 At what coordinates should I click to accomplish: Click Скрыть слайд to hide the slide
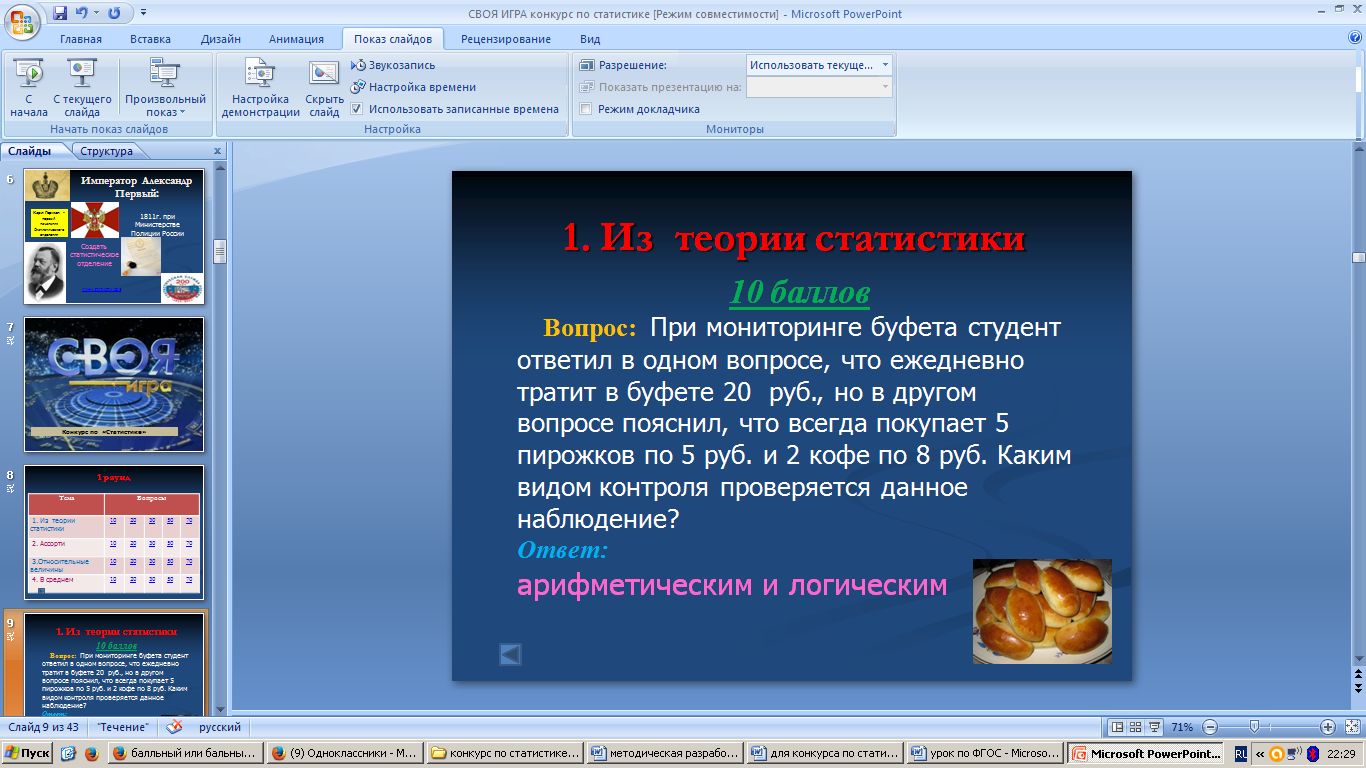324,88
